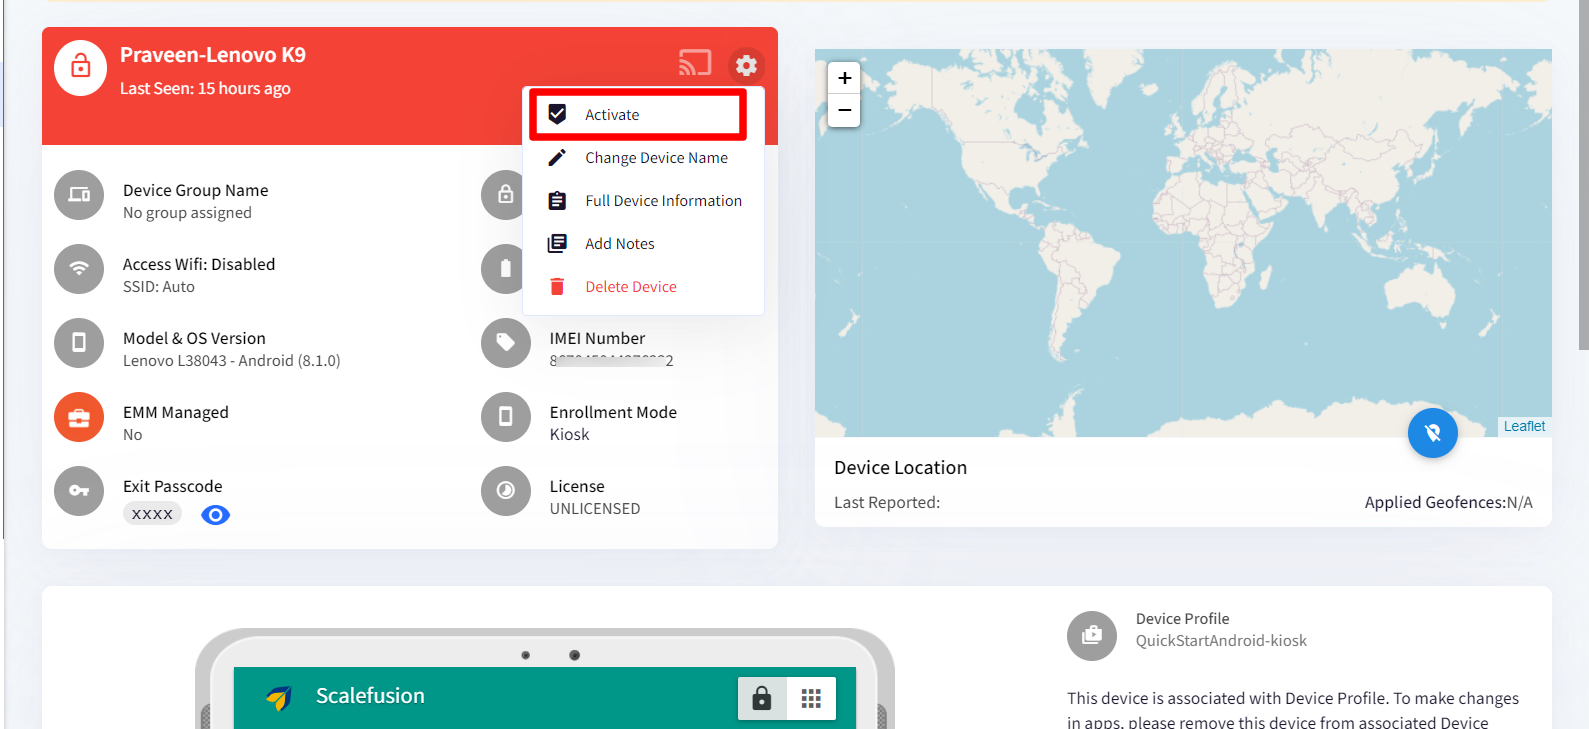Click the lock icon beside Praveen-Lenovo K9
Viewport: 1589px width, 729px height.
click(80, 68)
